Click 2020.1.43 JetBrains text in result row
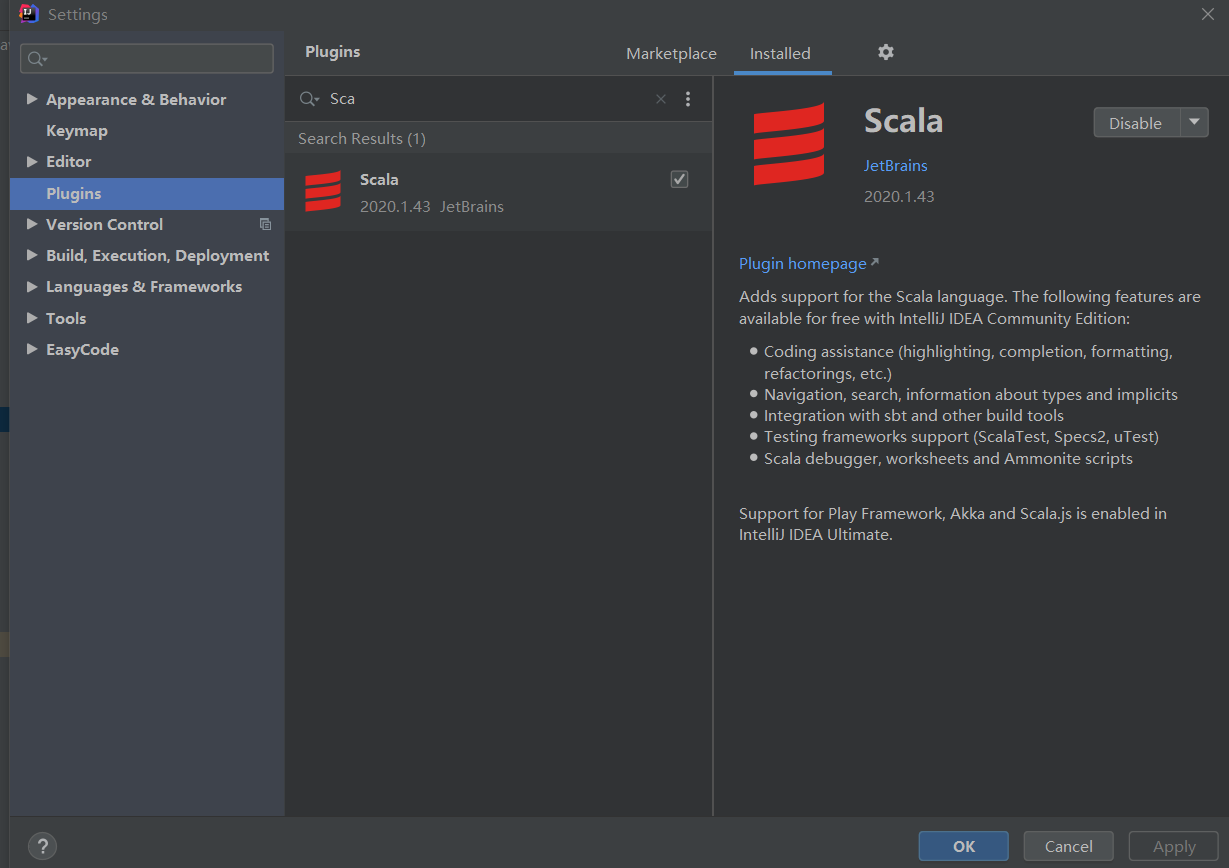 (432, 207)
